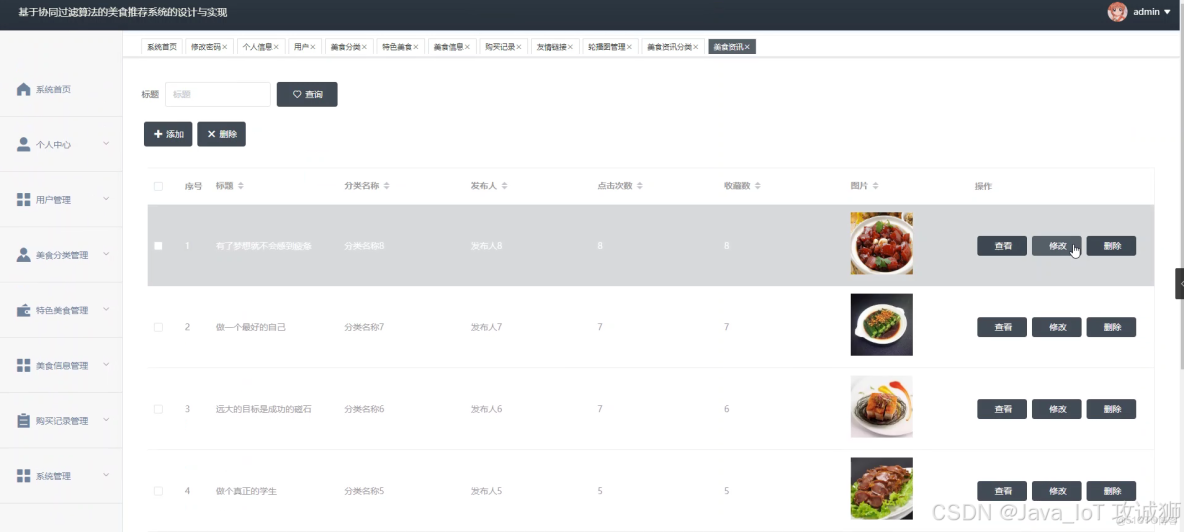
Task: Sort by the 收藏数 column arrows
Action: (757, 186)
